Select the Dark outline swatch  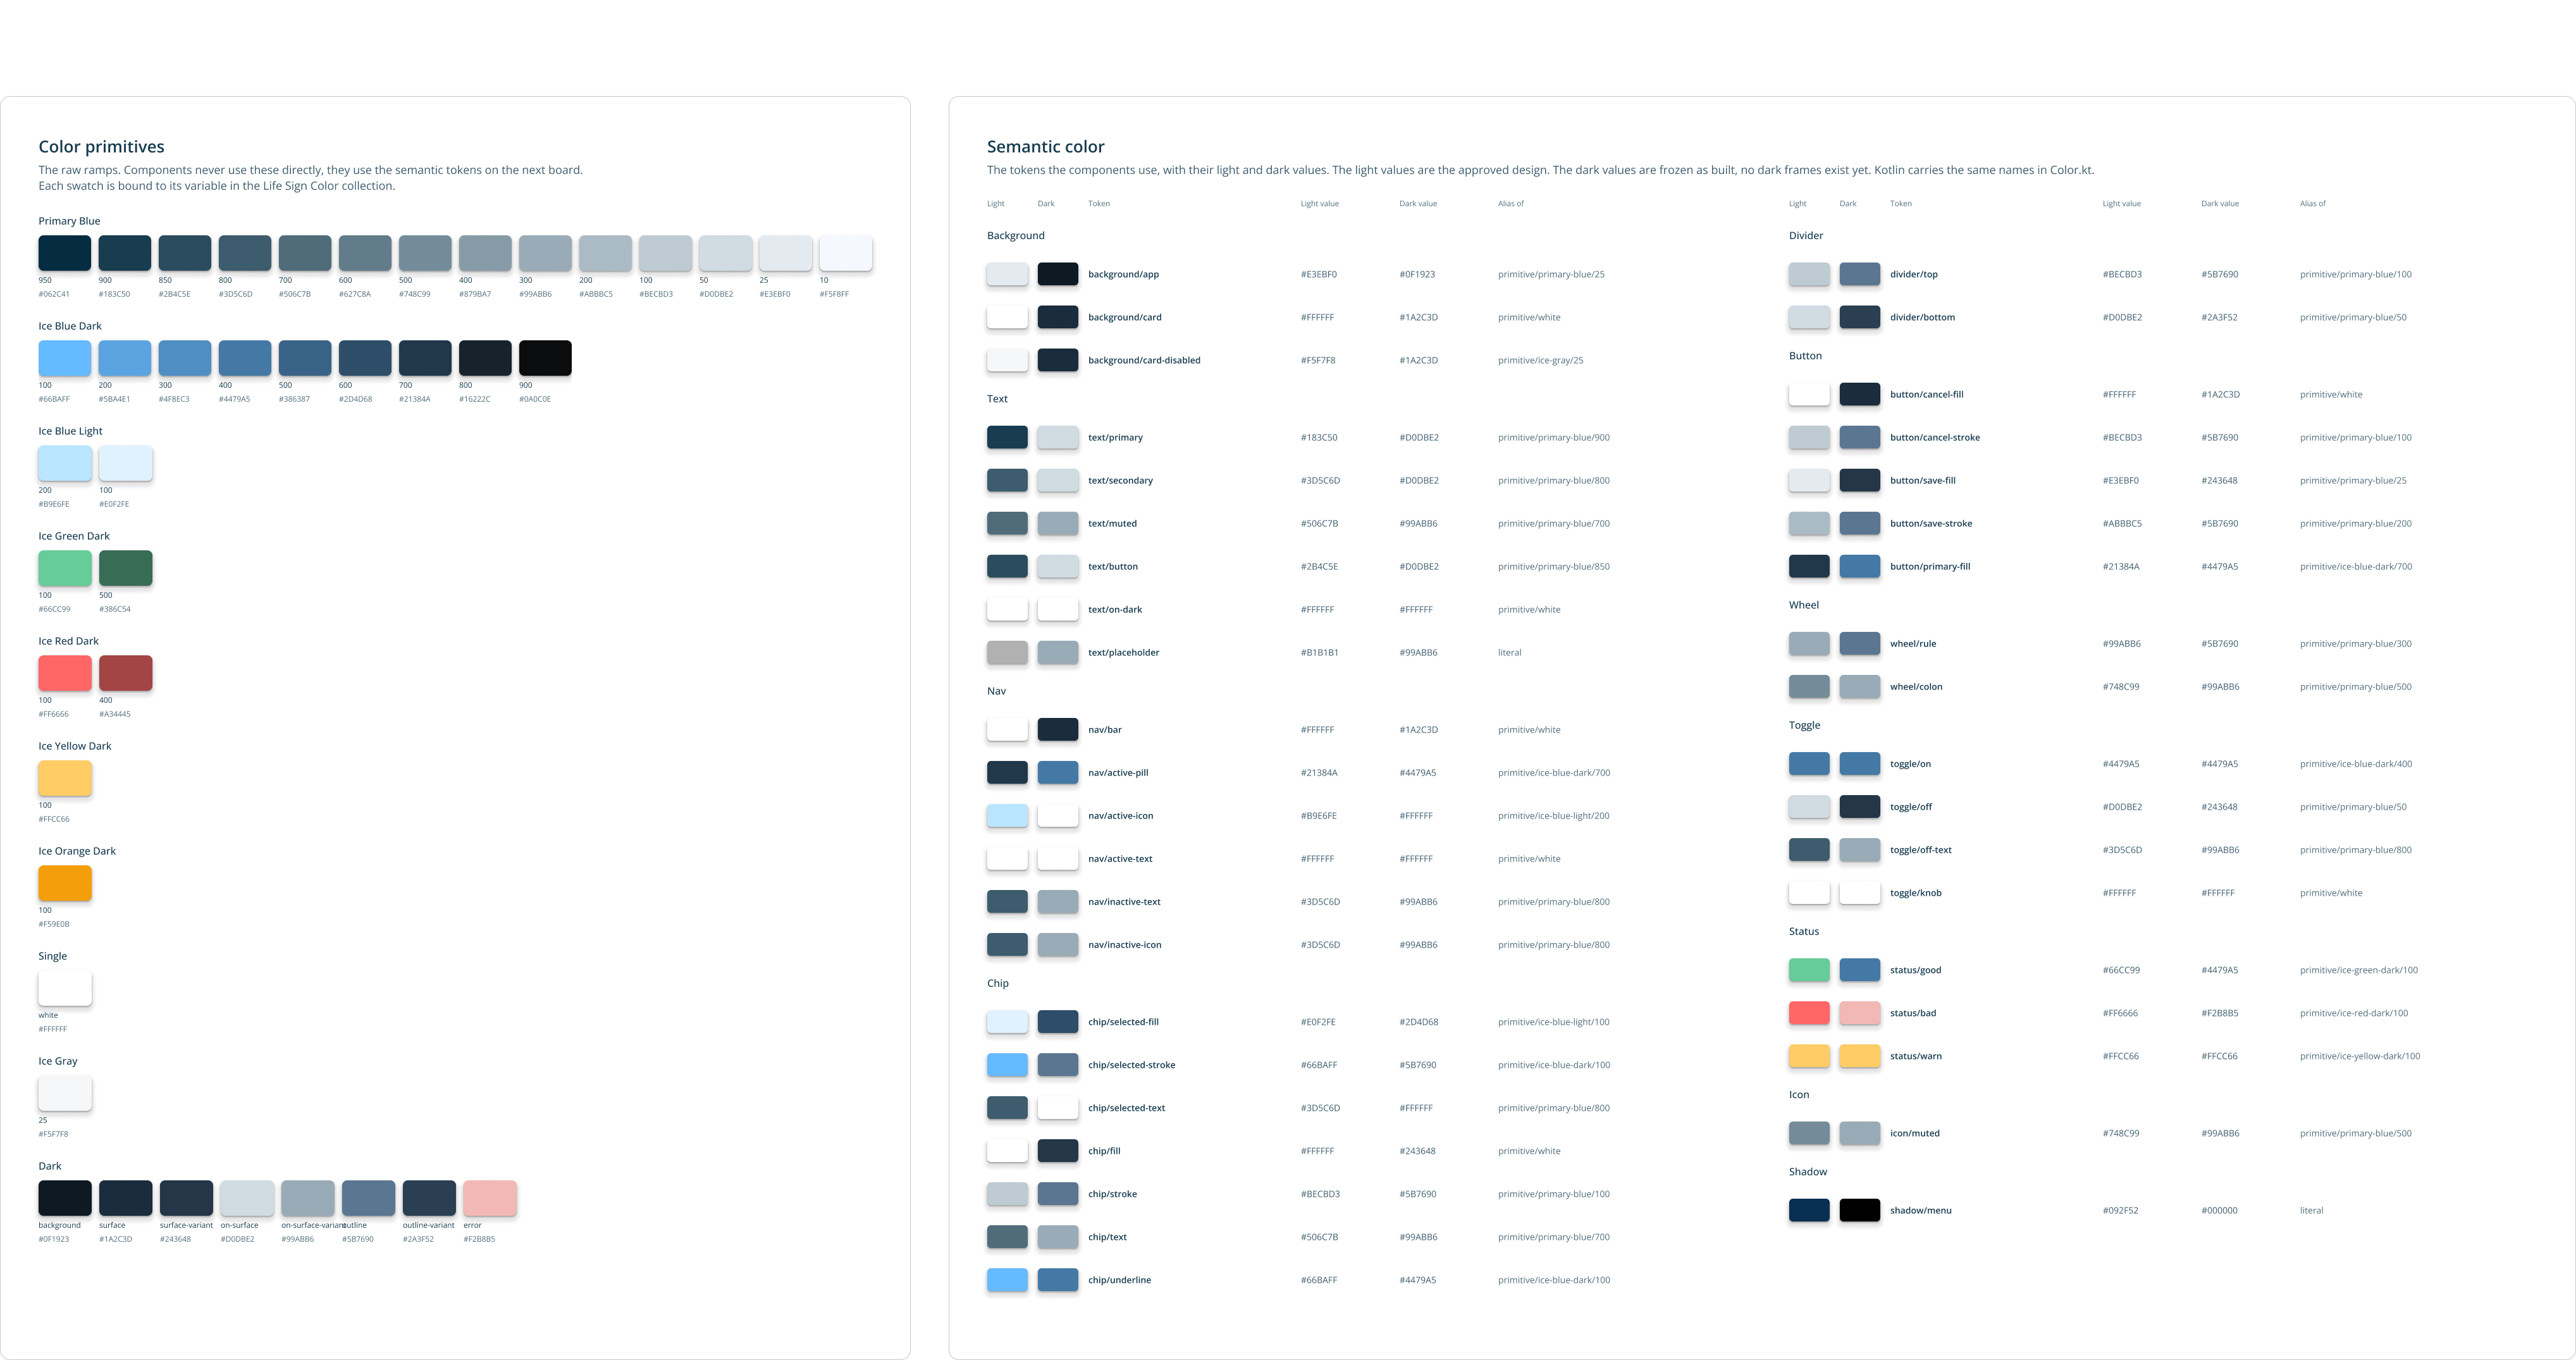(369, 1198)
